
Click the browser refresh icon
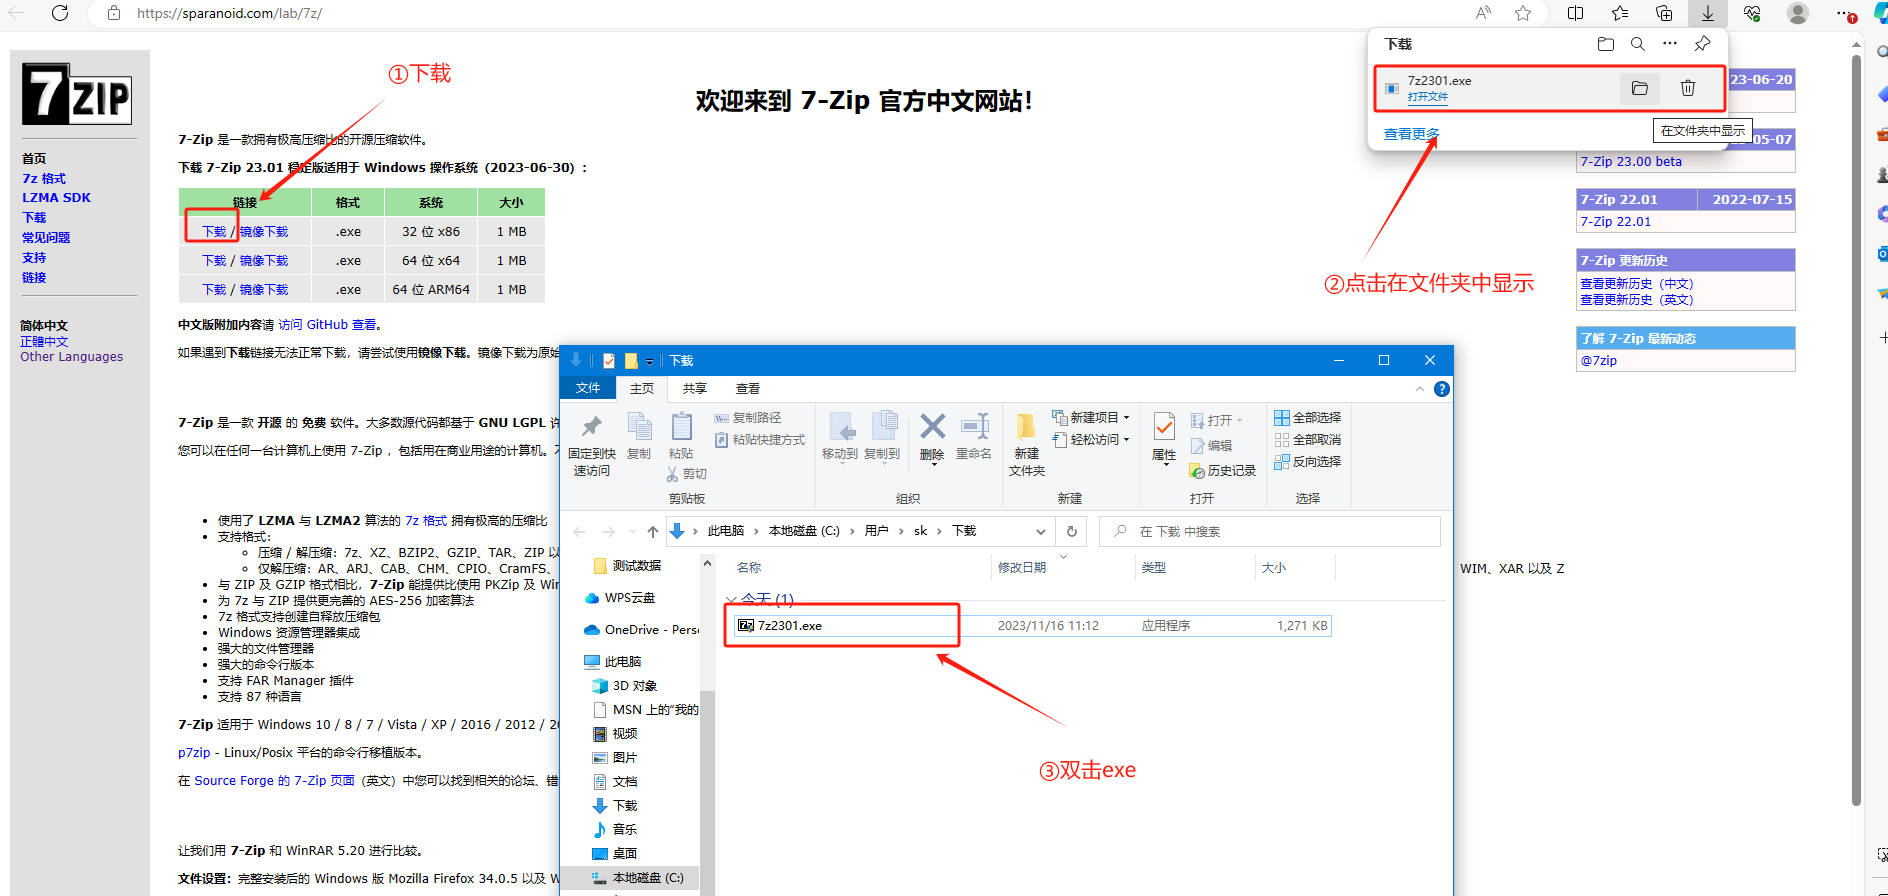coord(60,13)
